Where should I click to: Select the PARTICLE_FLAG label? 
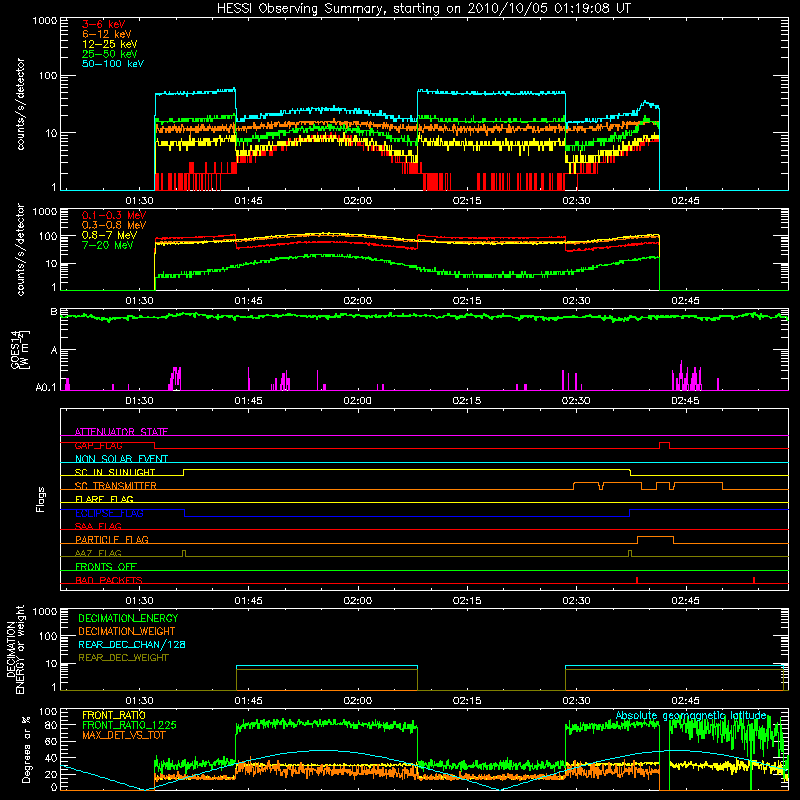coord(112,540)
